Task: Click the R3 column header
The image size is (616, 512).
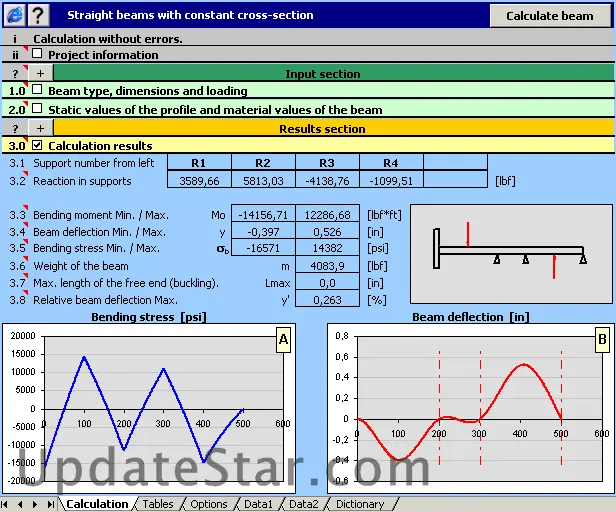Action: tap(327, 163)
